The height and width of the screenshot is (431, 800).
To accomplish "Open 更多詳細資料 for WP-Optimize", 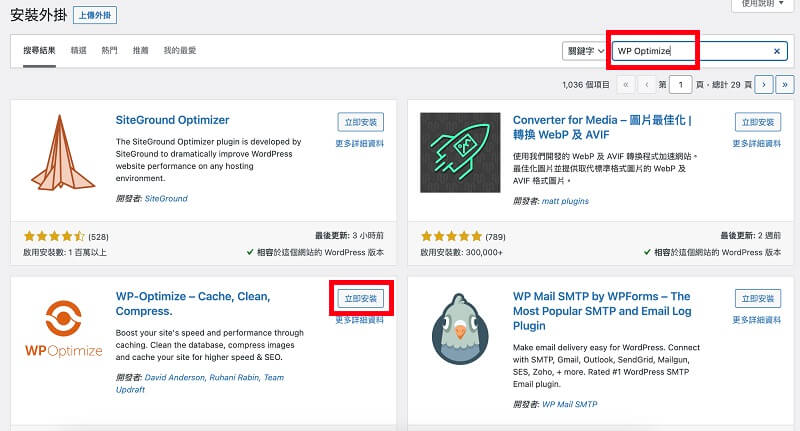I will (359, 320).
